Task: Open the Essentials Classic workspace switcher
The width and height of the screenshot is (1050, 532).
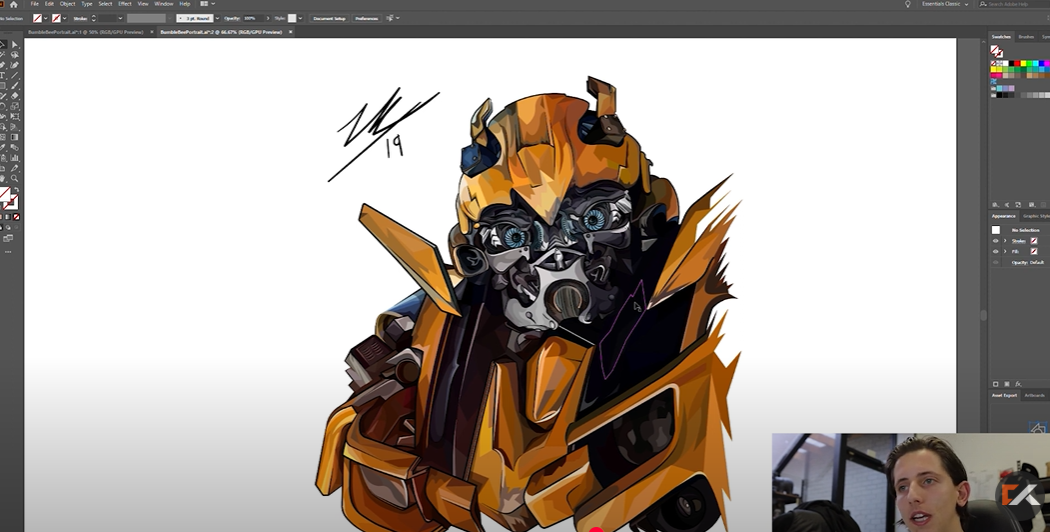Action: click(945, 4)
